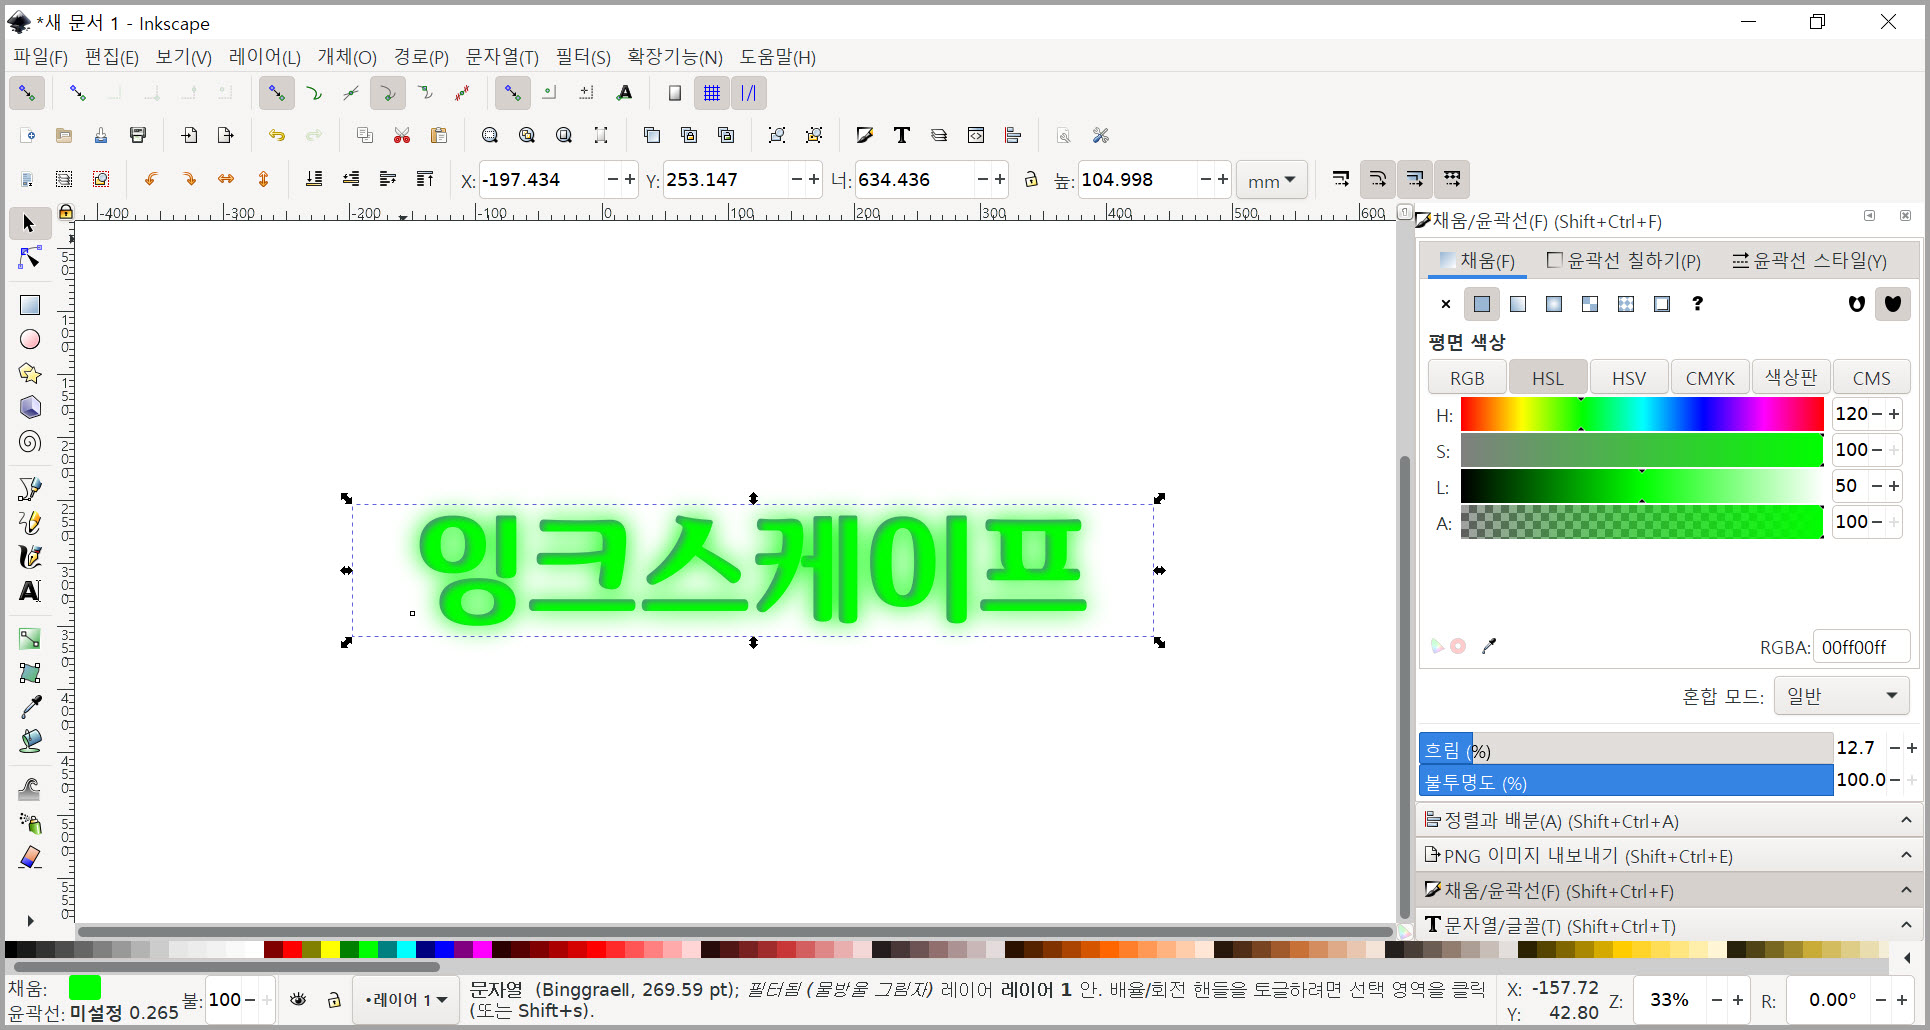1930x1030 pixels.
Task: Click the Hue rainbow slider
Action: coord(1642,414)
